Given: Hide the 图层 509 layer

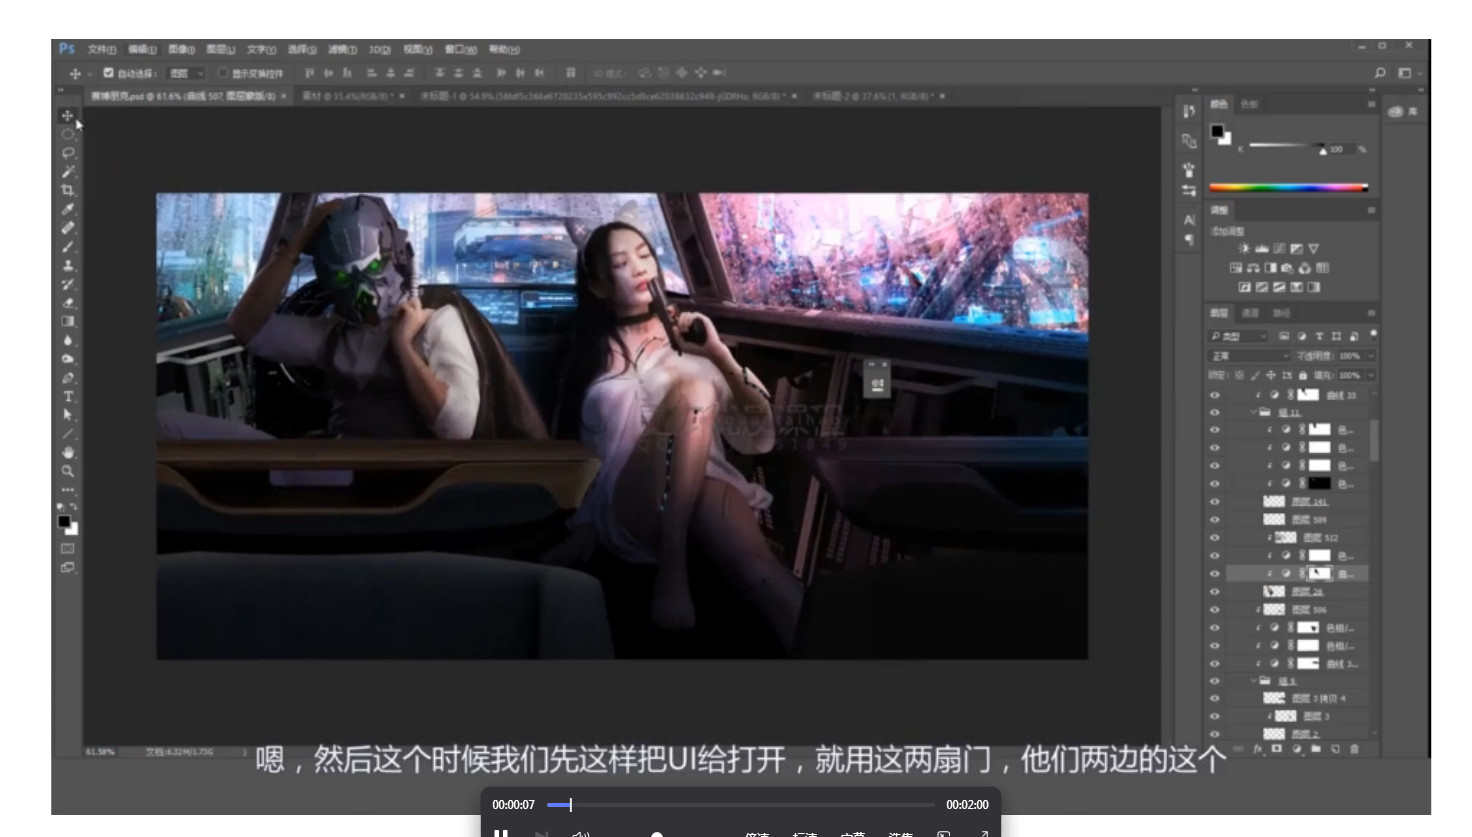Looking at the screenshot, I should [1215, 520].
